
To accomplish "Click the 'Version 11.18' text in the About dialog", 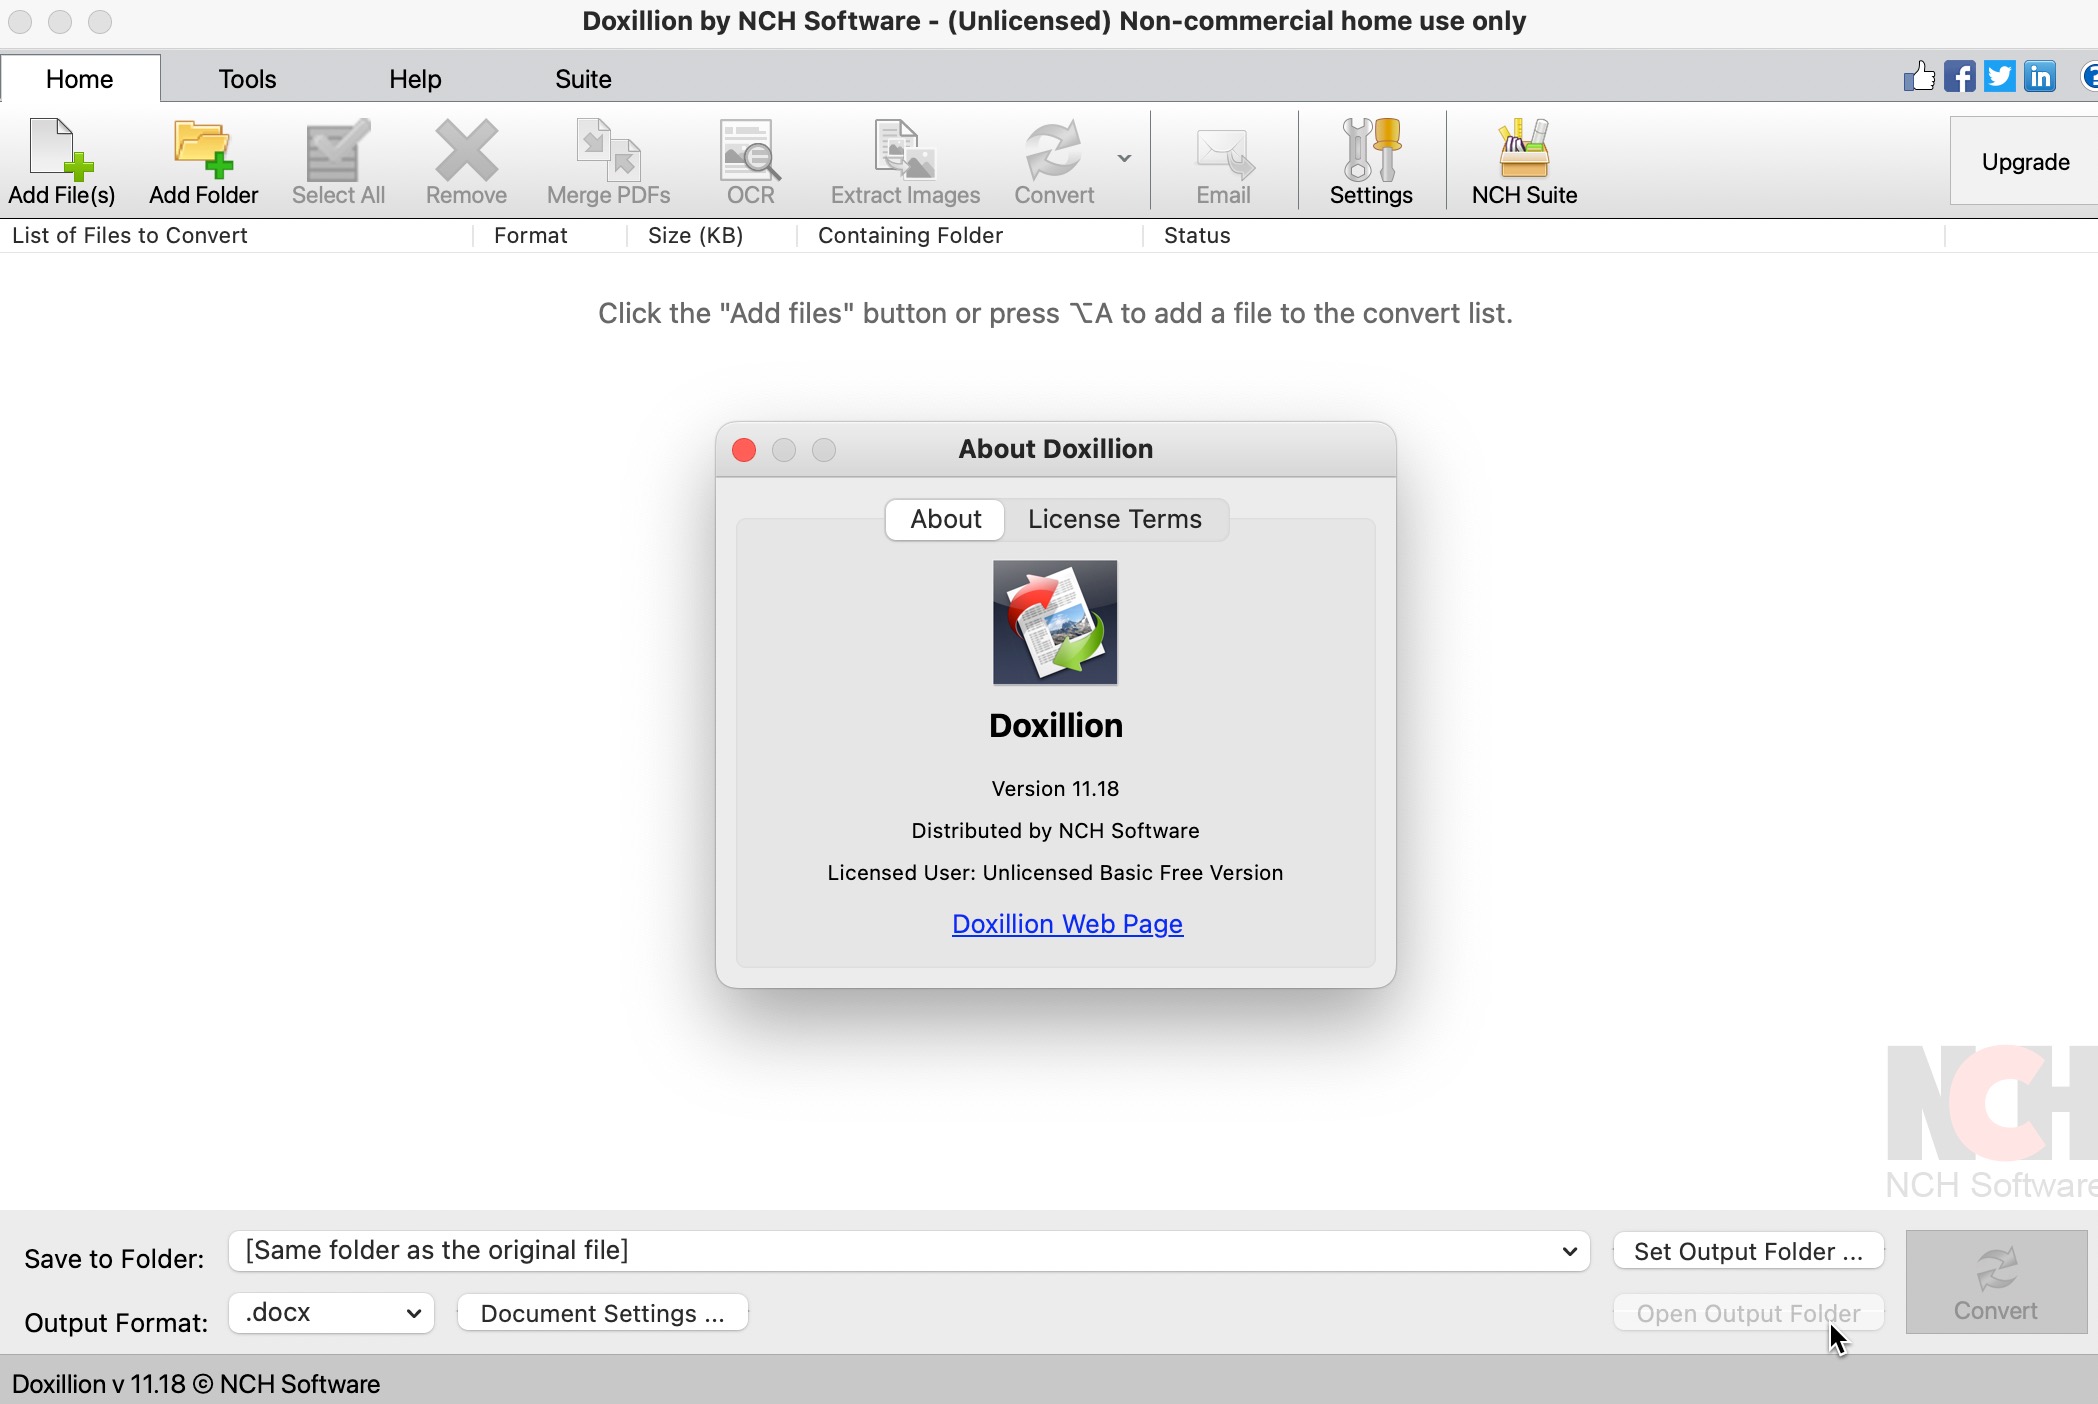I will 1055,788.
